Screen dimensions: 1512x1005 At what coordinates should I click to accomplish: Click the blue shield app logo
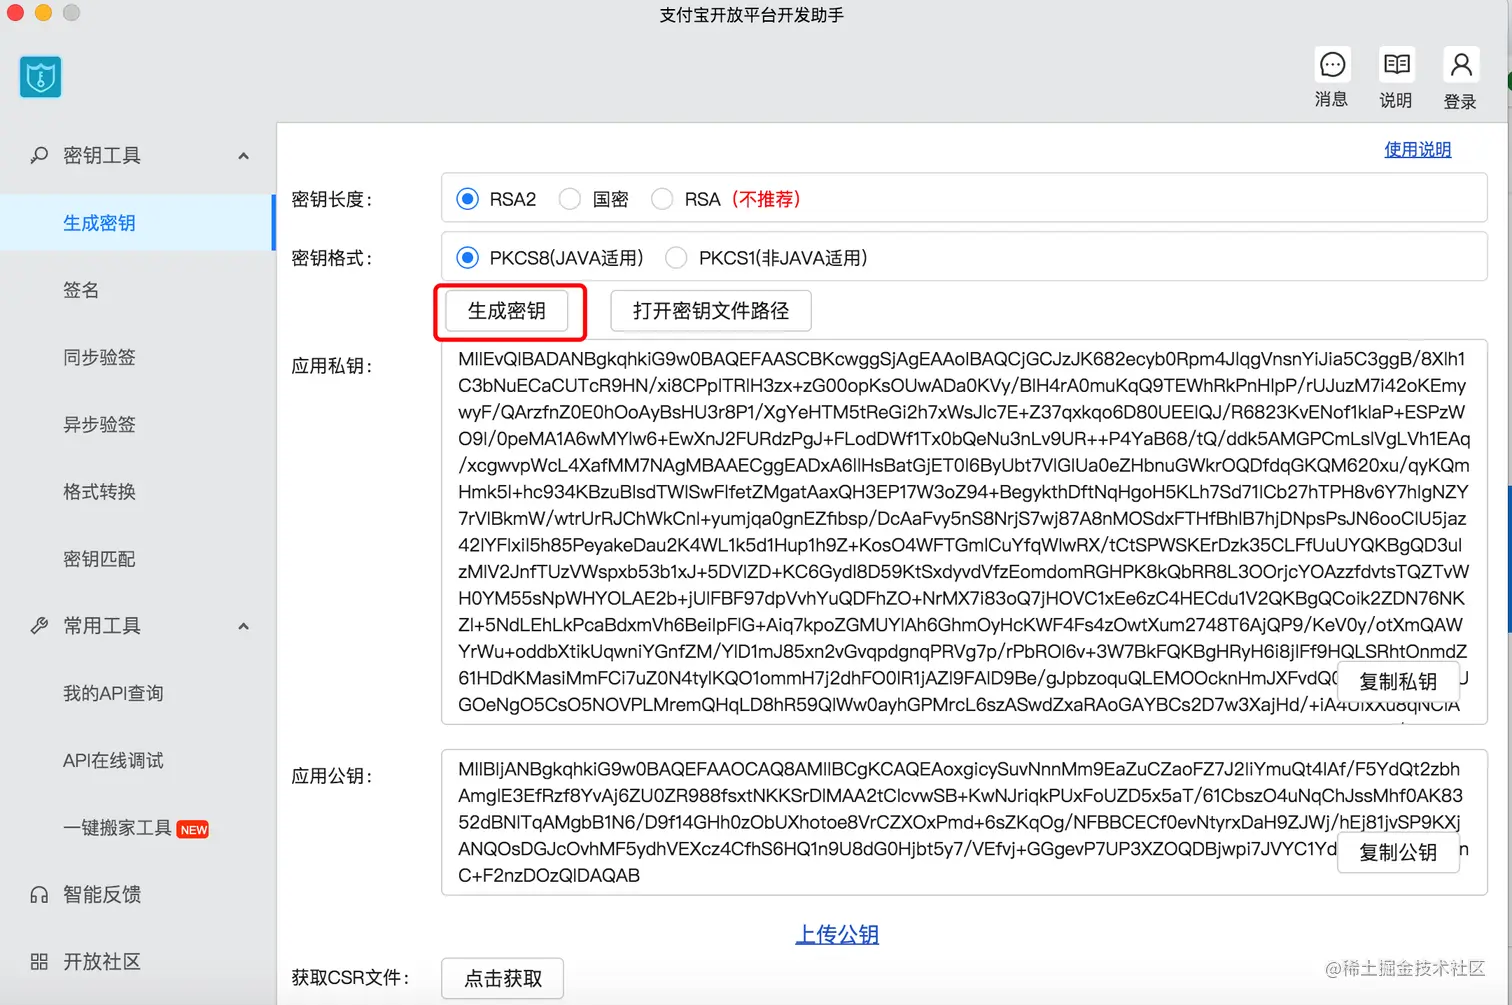point(40,77)
